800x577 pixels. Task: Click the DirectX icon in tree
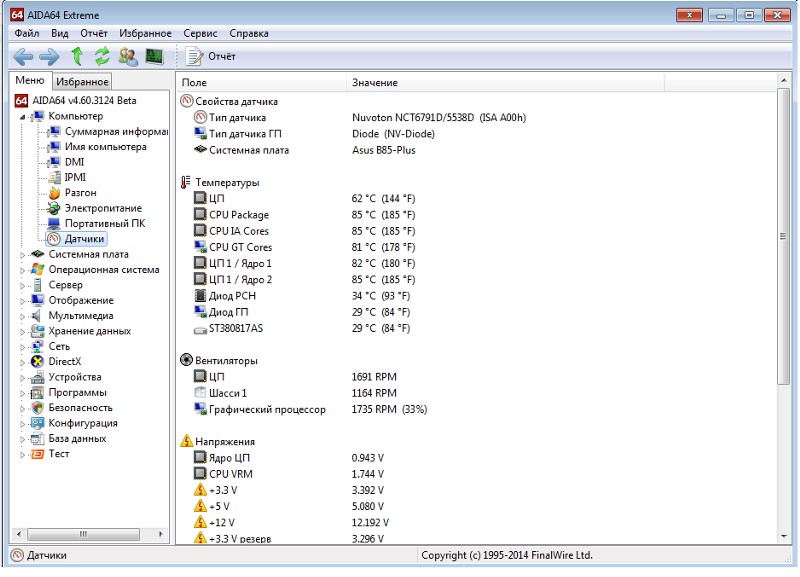coord(37,362)
